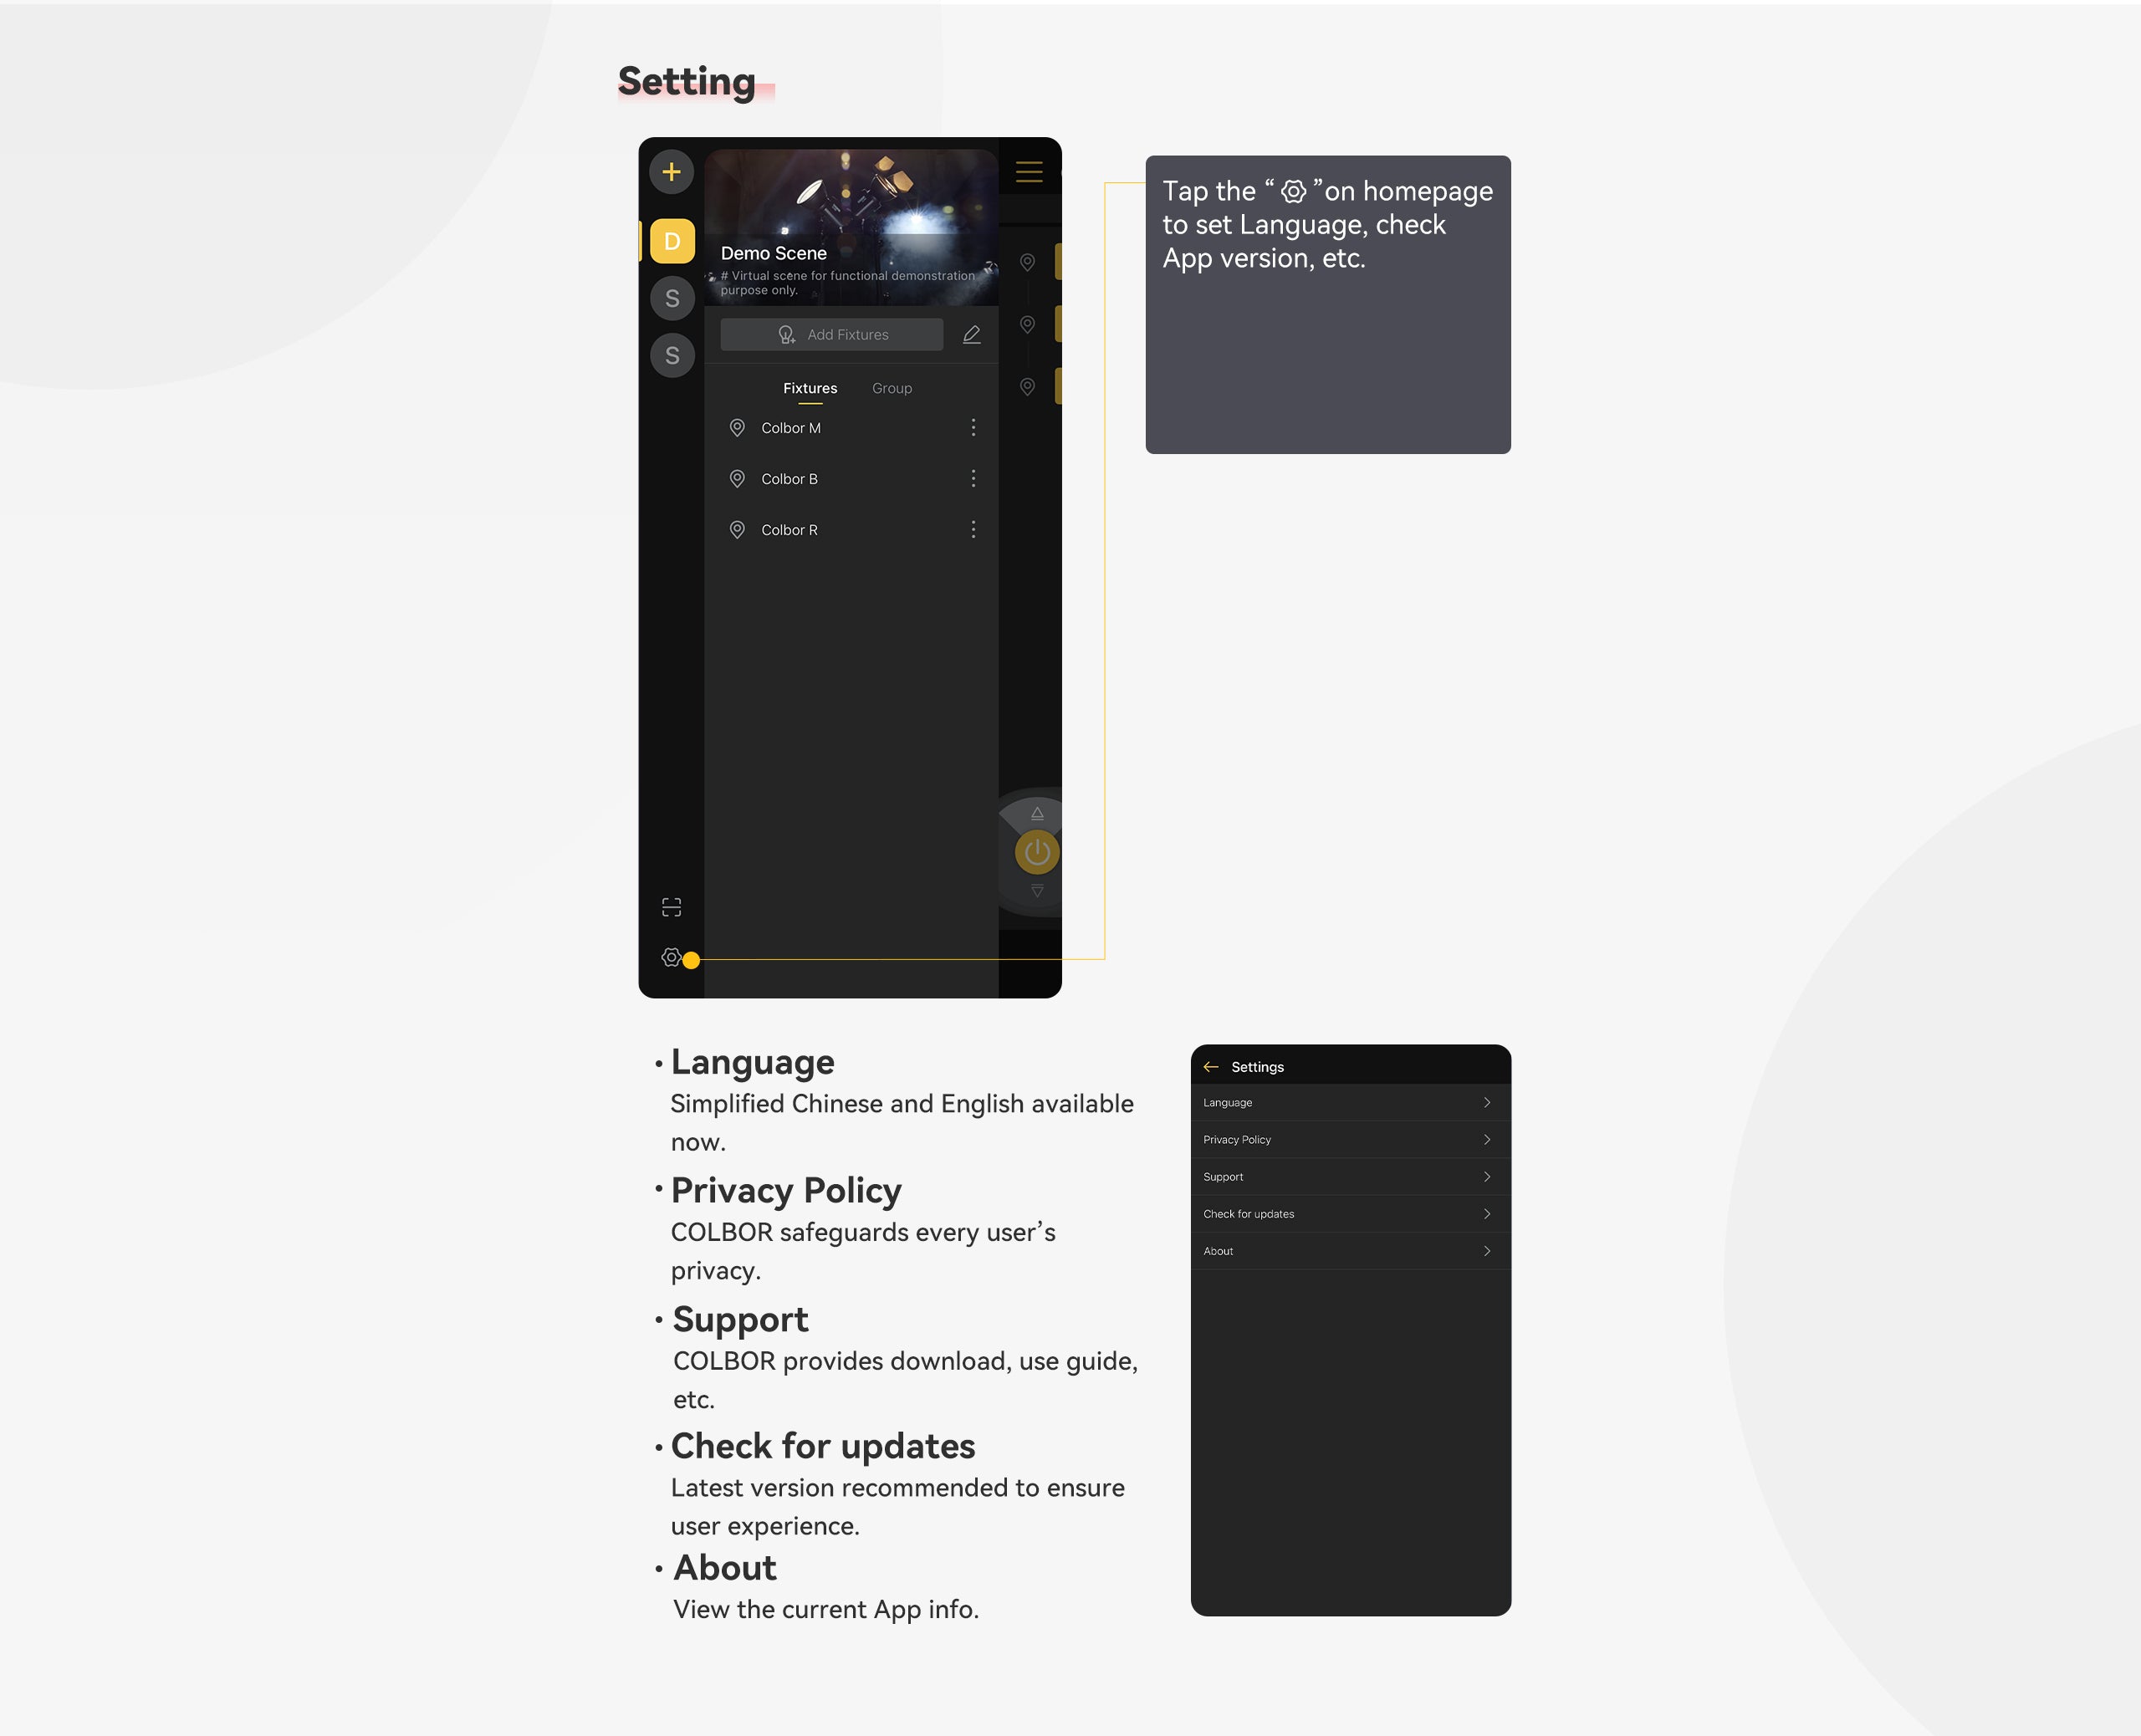The image size is (2141, 1736).
Task: Tap the hamburger menu icon top-right
Action: coord(1029,171)
